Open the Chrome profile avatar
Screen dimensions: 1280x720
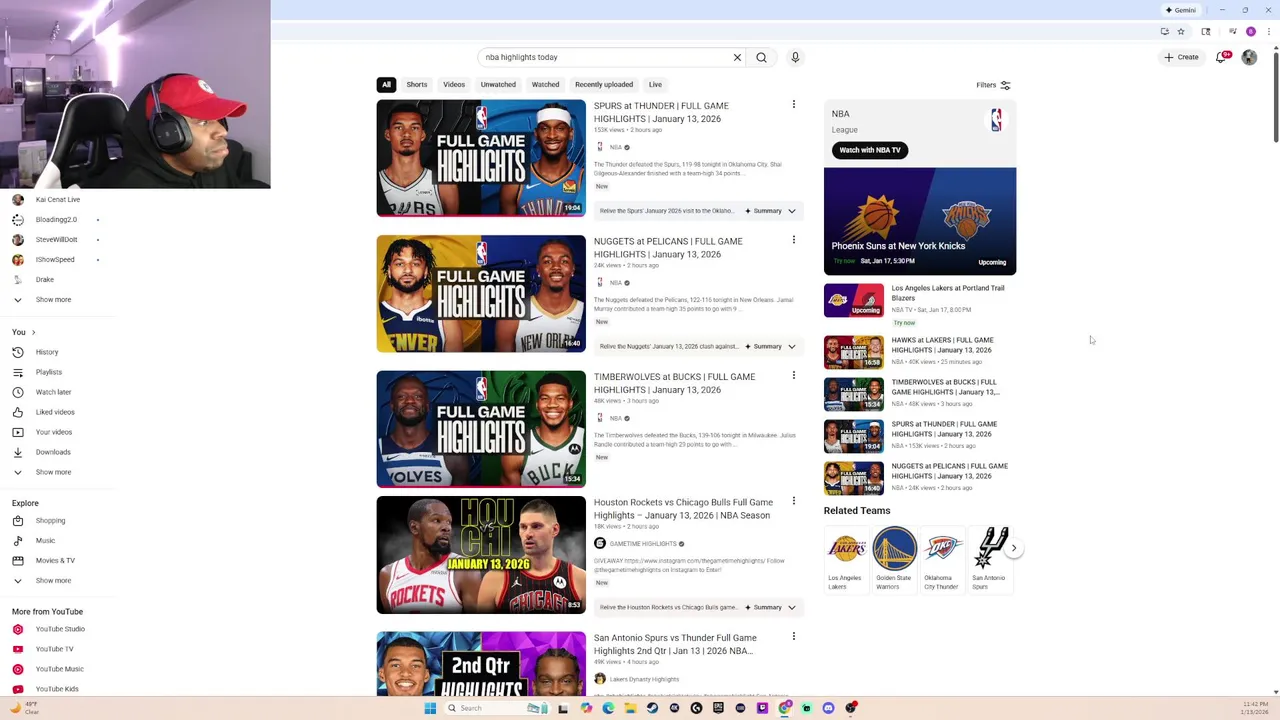point(1250,31)
